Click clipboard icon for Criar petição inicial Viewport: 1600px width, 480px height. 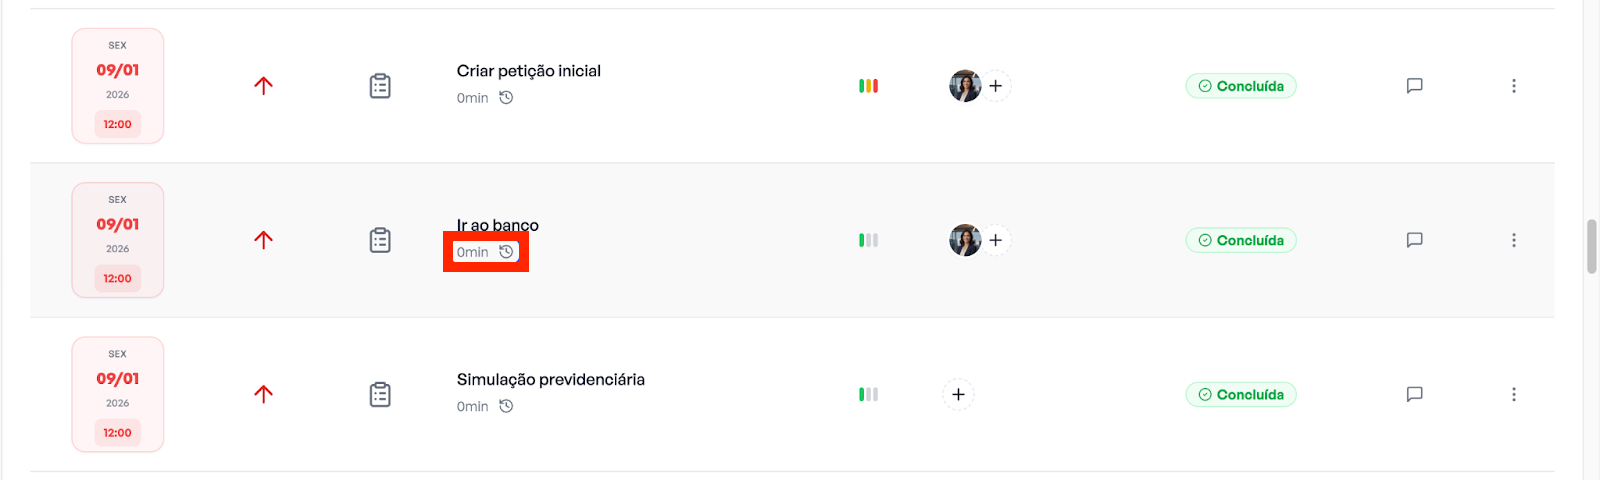[x=380, y=86]
